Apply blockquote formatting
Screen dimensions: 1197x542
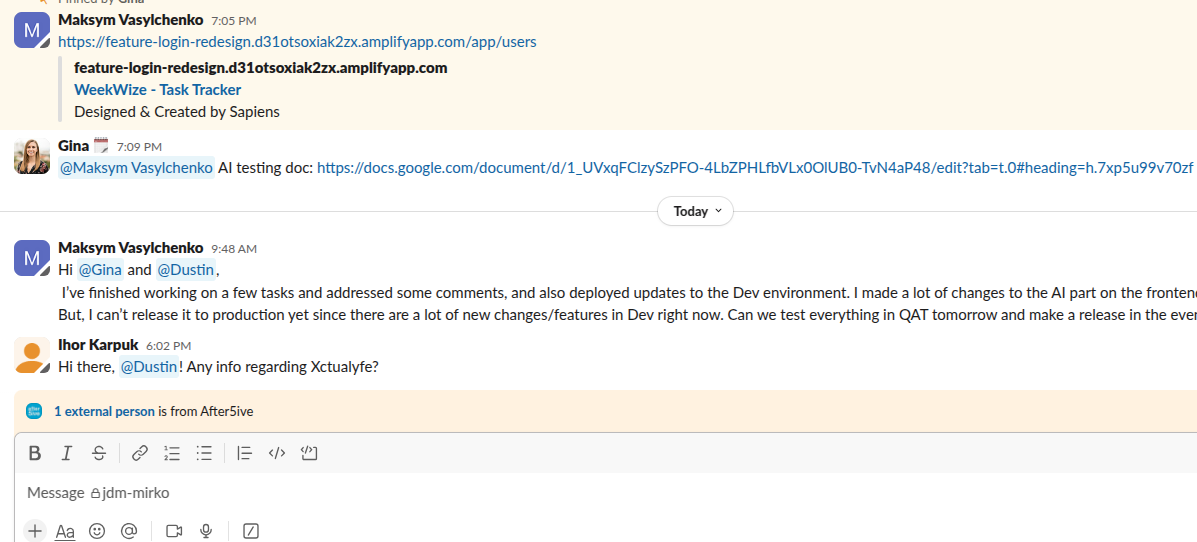click(245, 453)
